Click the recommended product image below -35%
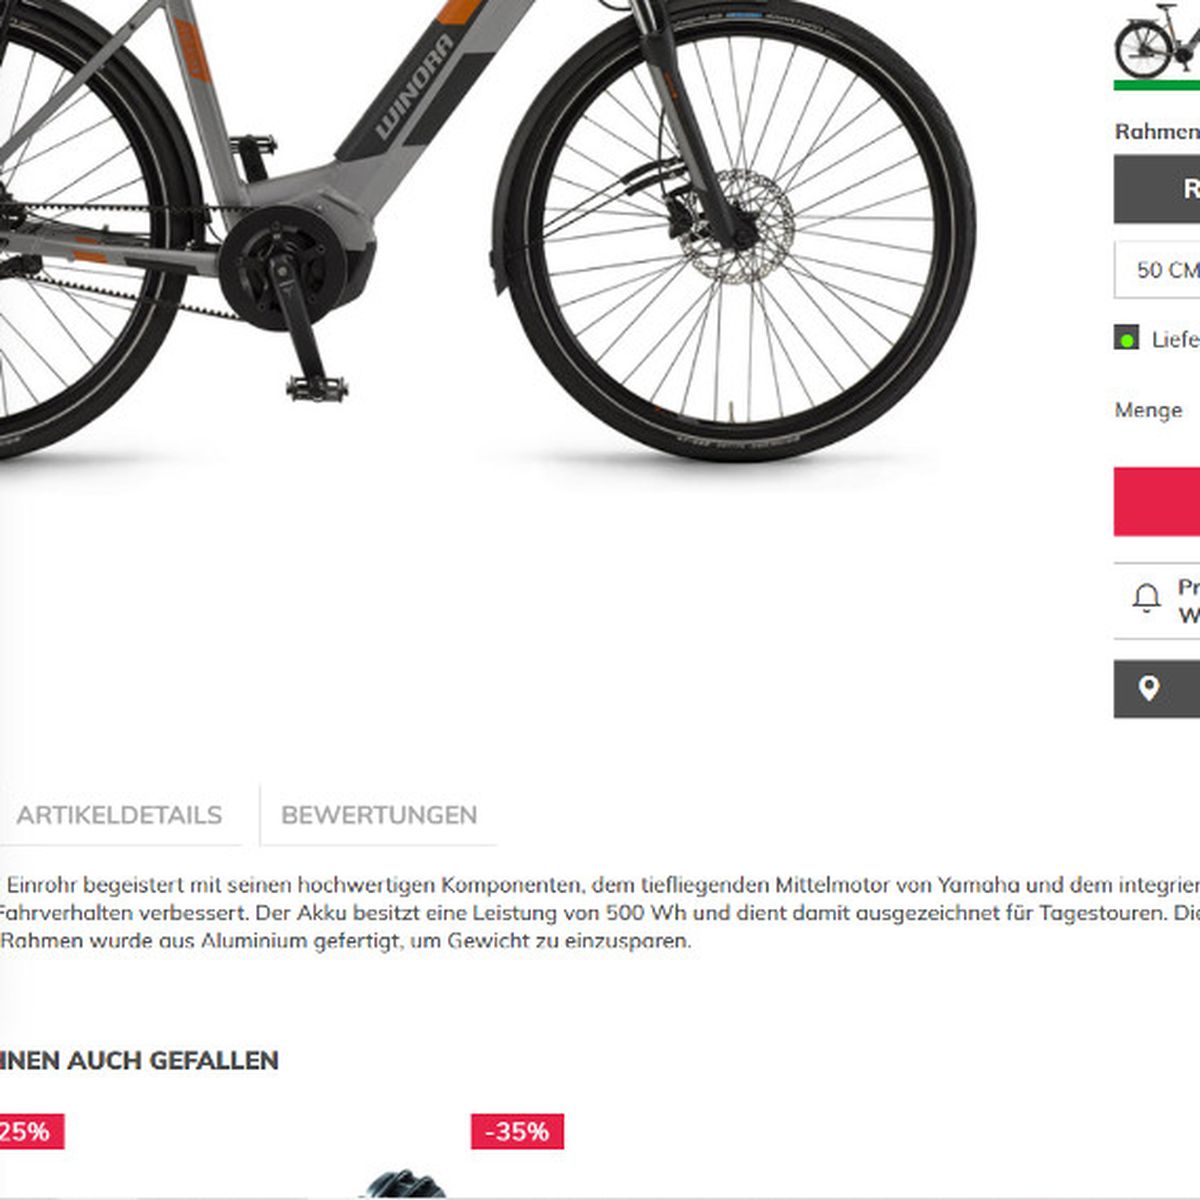 point(405,1184)
